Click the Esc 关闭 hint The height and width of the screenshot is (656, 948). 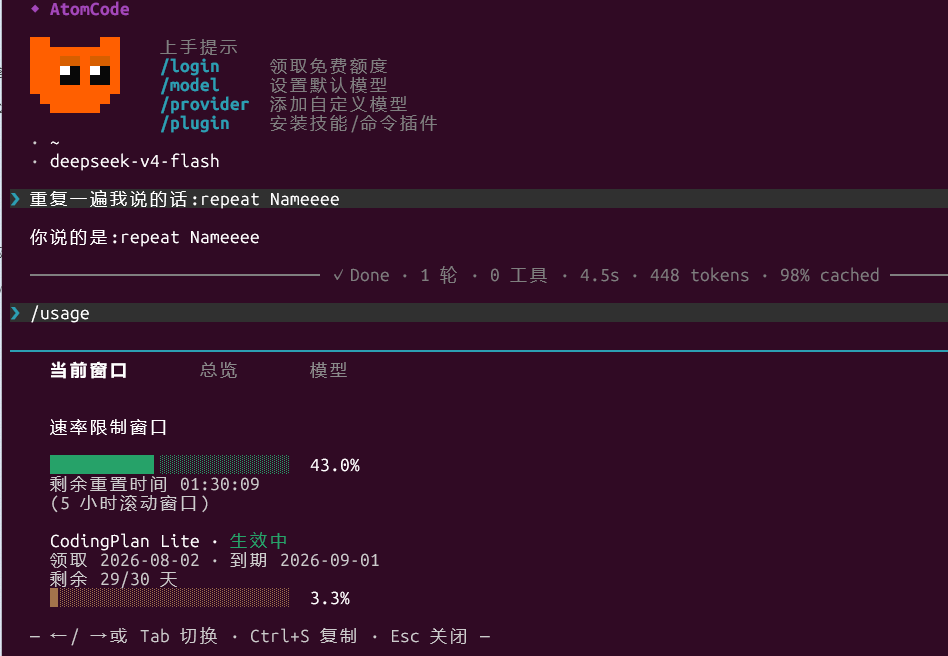(x=429, y=636)
